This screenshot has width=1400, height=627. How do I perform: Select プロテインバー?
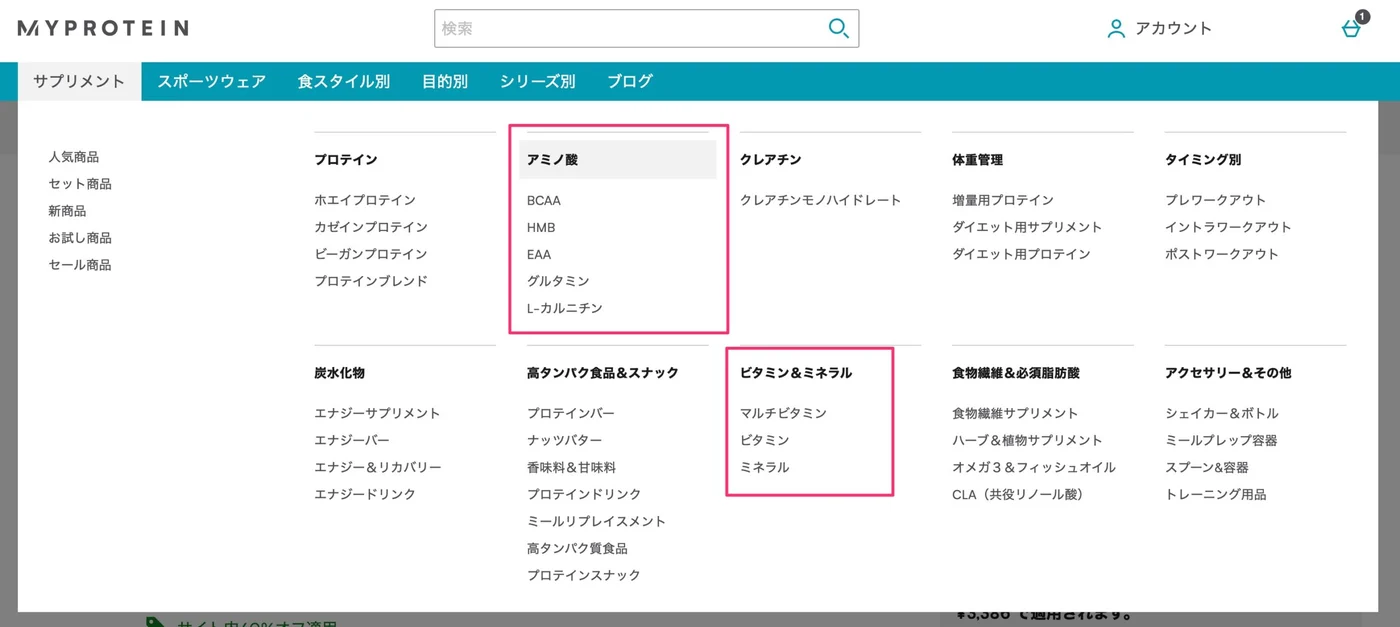click(571, 413)
